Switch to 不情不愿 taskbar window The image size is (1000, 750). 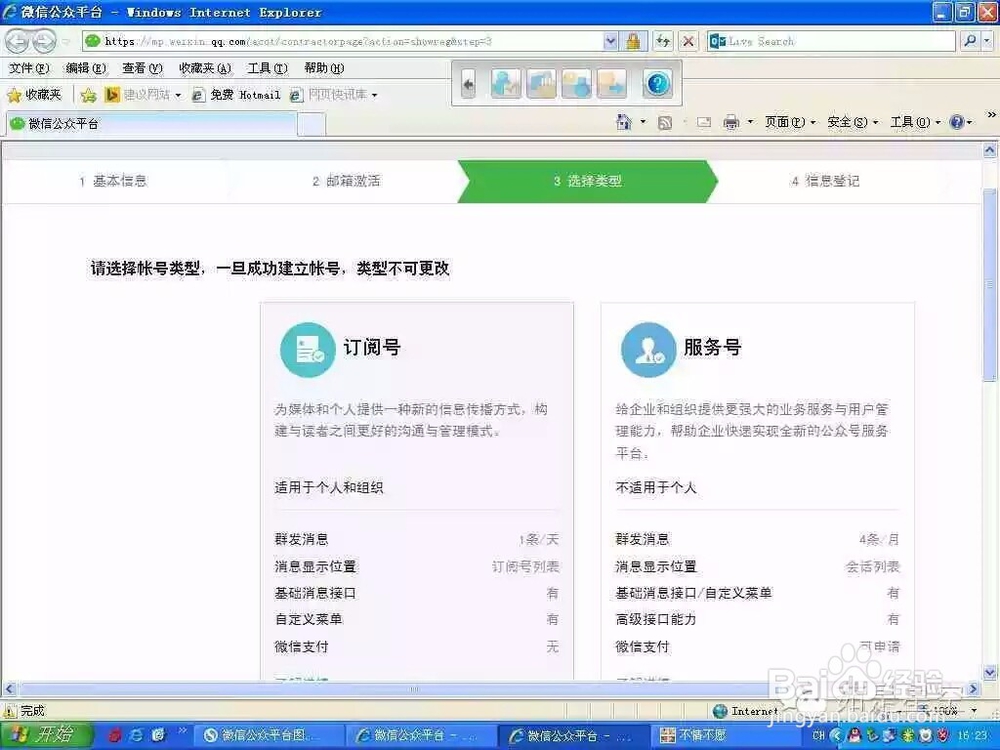tap(727, 735)
